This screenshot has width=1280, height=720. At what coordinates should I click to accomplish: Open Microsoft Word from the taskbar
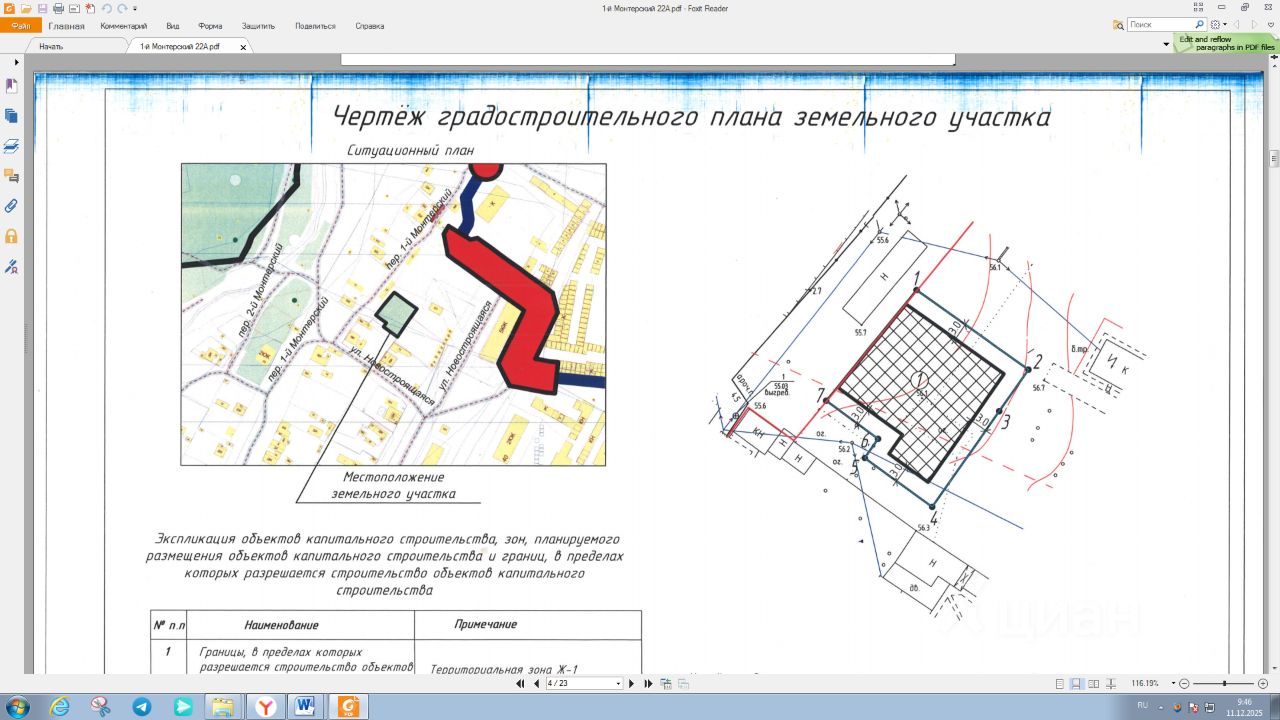(x=305, y=707)
